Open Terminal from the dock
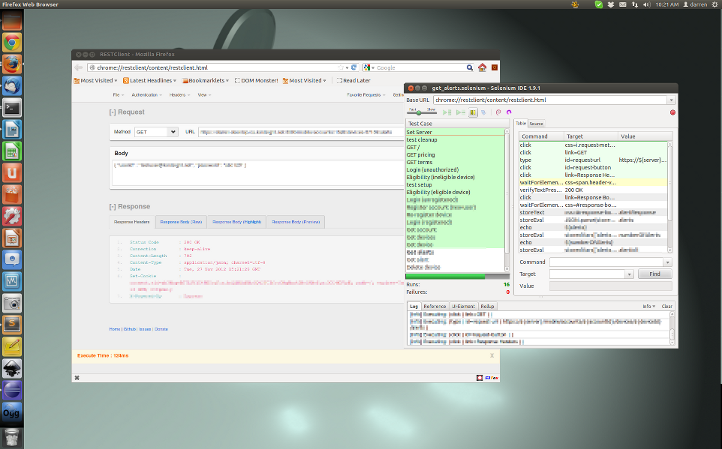Screen dimensions: 722x449 tap(12, 109)
